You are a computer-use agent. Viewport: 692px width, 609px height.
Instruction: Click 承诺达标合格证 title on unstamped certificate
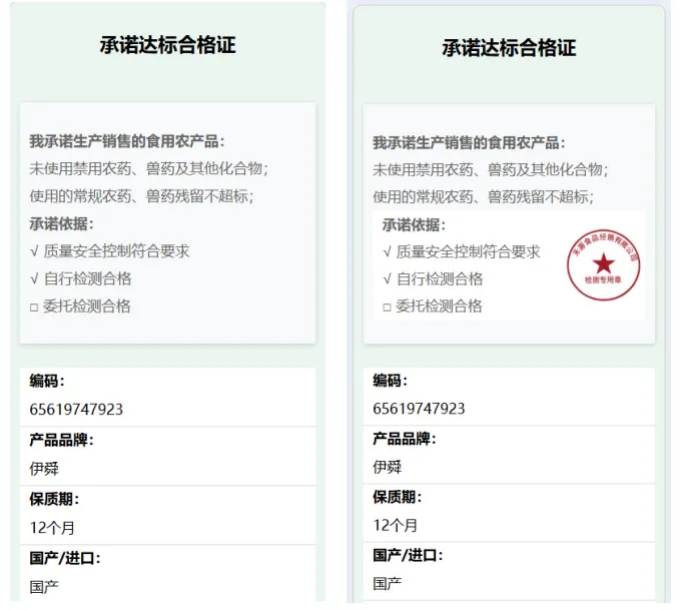(167, 45)
